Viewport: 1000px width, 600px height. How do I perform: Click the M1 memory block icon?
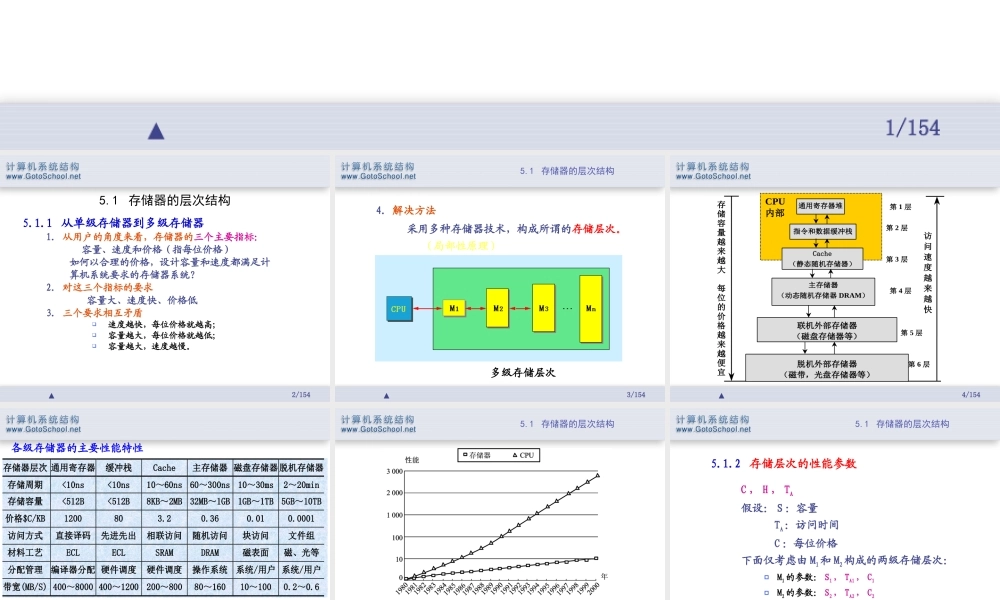(x=454, y=309)
